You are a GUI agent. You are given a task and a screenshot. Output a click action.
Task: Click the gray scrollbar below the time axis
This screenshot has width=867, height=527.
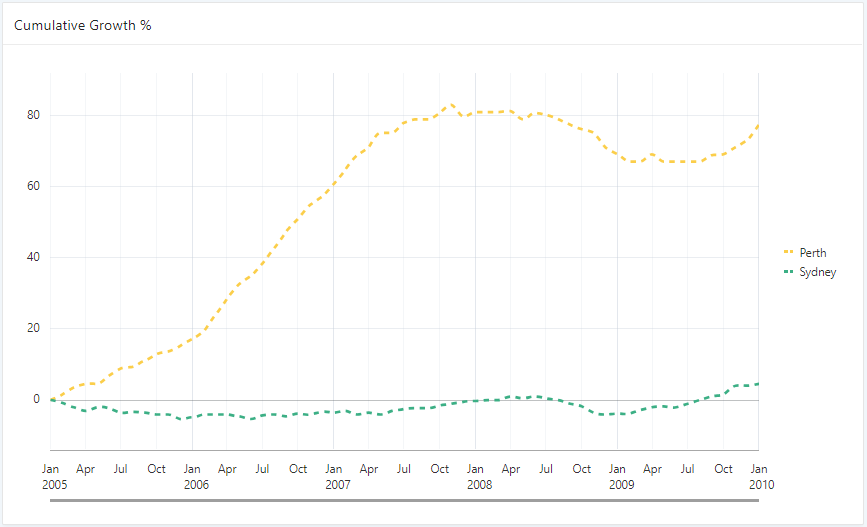[x=404, y=501]
